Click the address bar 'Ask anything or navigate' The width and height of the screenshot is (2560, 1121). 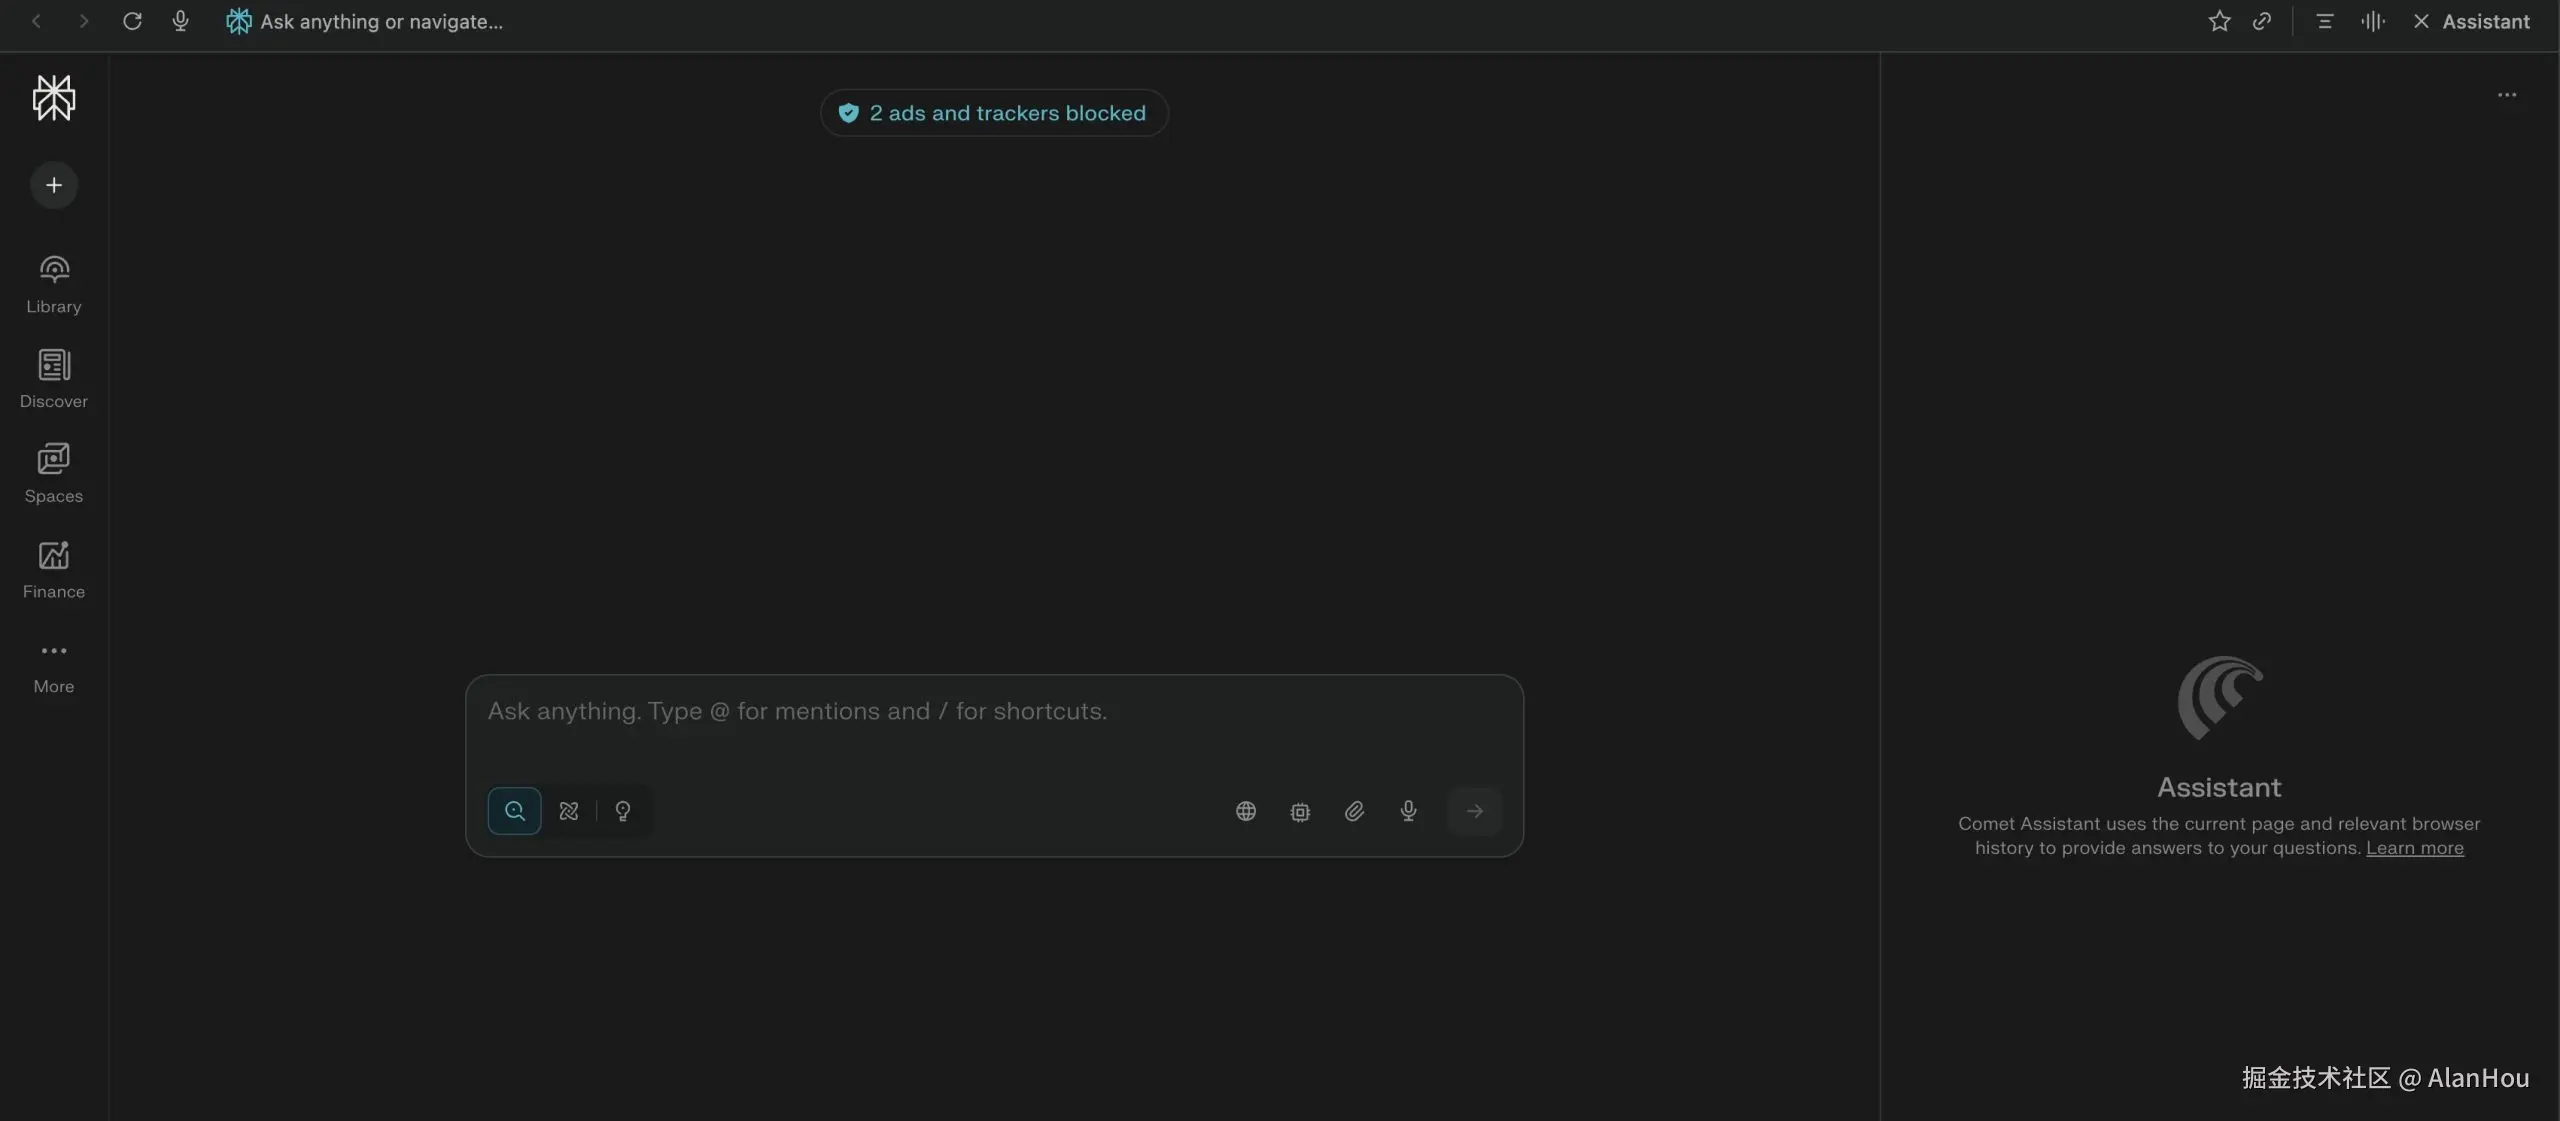point(381,21)
